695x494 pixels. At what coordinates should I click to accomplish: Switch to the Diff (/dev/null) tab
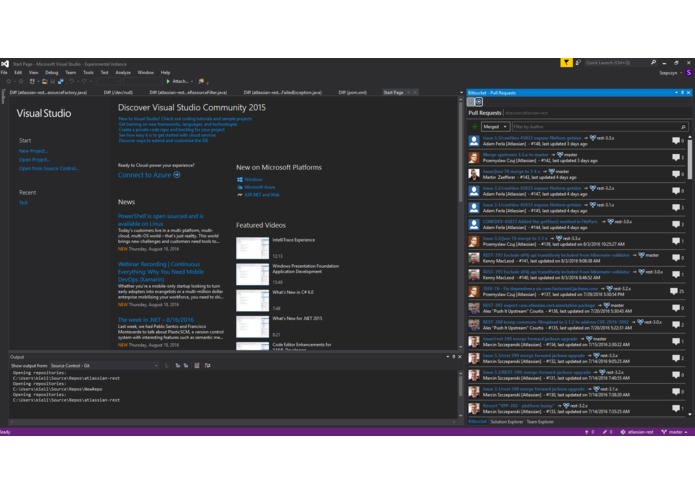(x=118, y=93)
